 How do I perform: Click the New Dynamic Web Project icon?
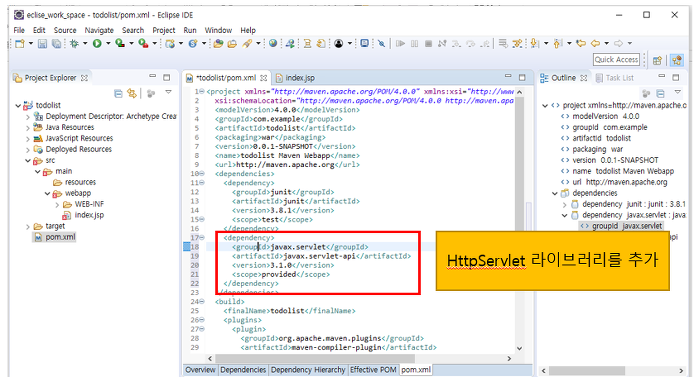(x=170, y=43)
